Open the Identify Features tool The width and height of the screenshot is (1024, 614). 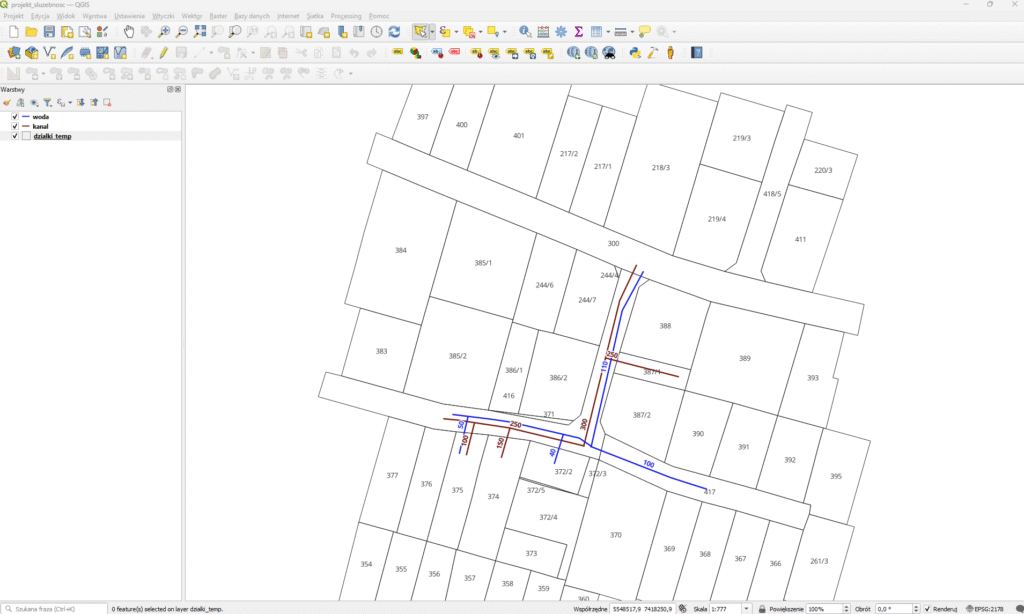tap(525, 32)
